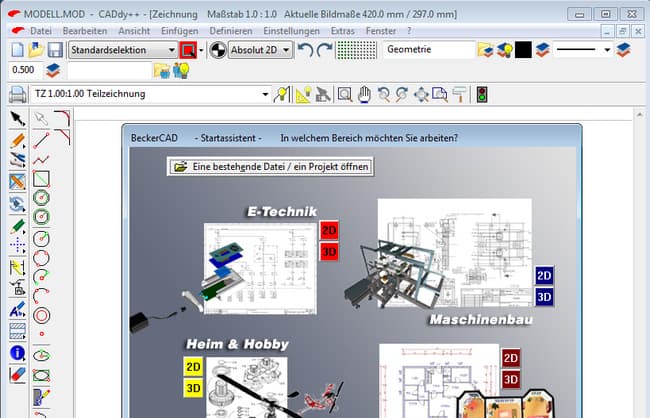Click the empty group name field in second toolbar row

(109, 70)
